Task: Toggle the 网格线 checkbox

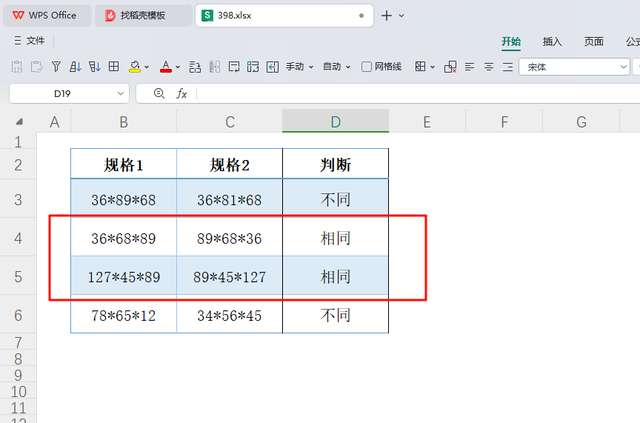Action: pos(367,67)
